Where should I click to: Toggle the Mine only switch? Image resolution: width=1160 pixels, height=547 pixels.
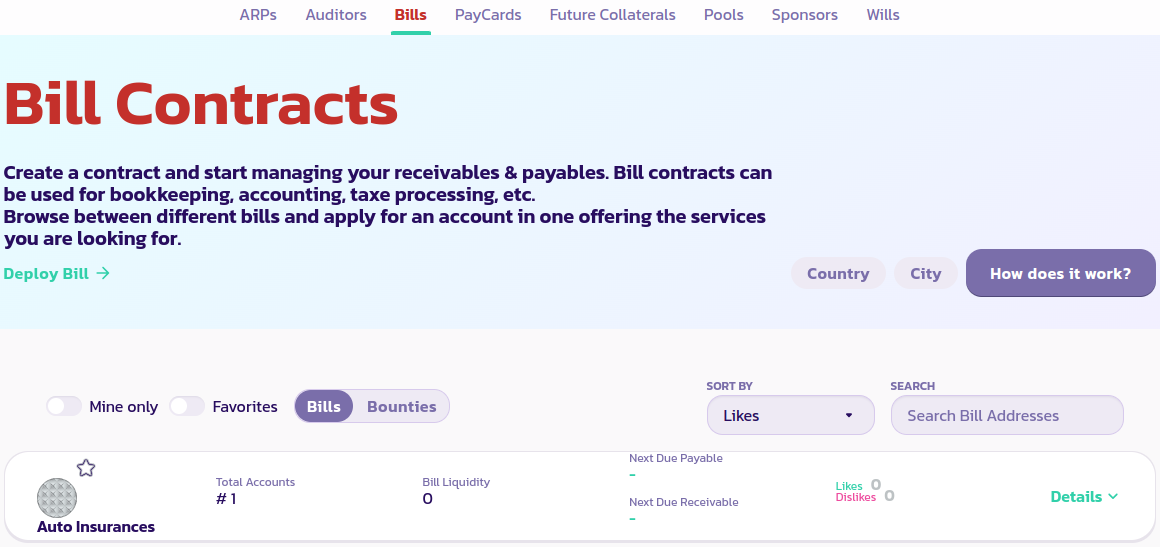click(x=64, y=406)
